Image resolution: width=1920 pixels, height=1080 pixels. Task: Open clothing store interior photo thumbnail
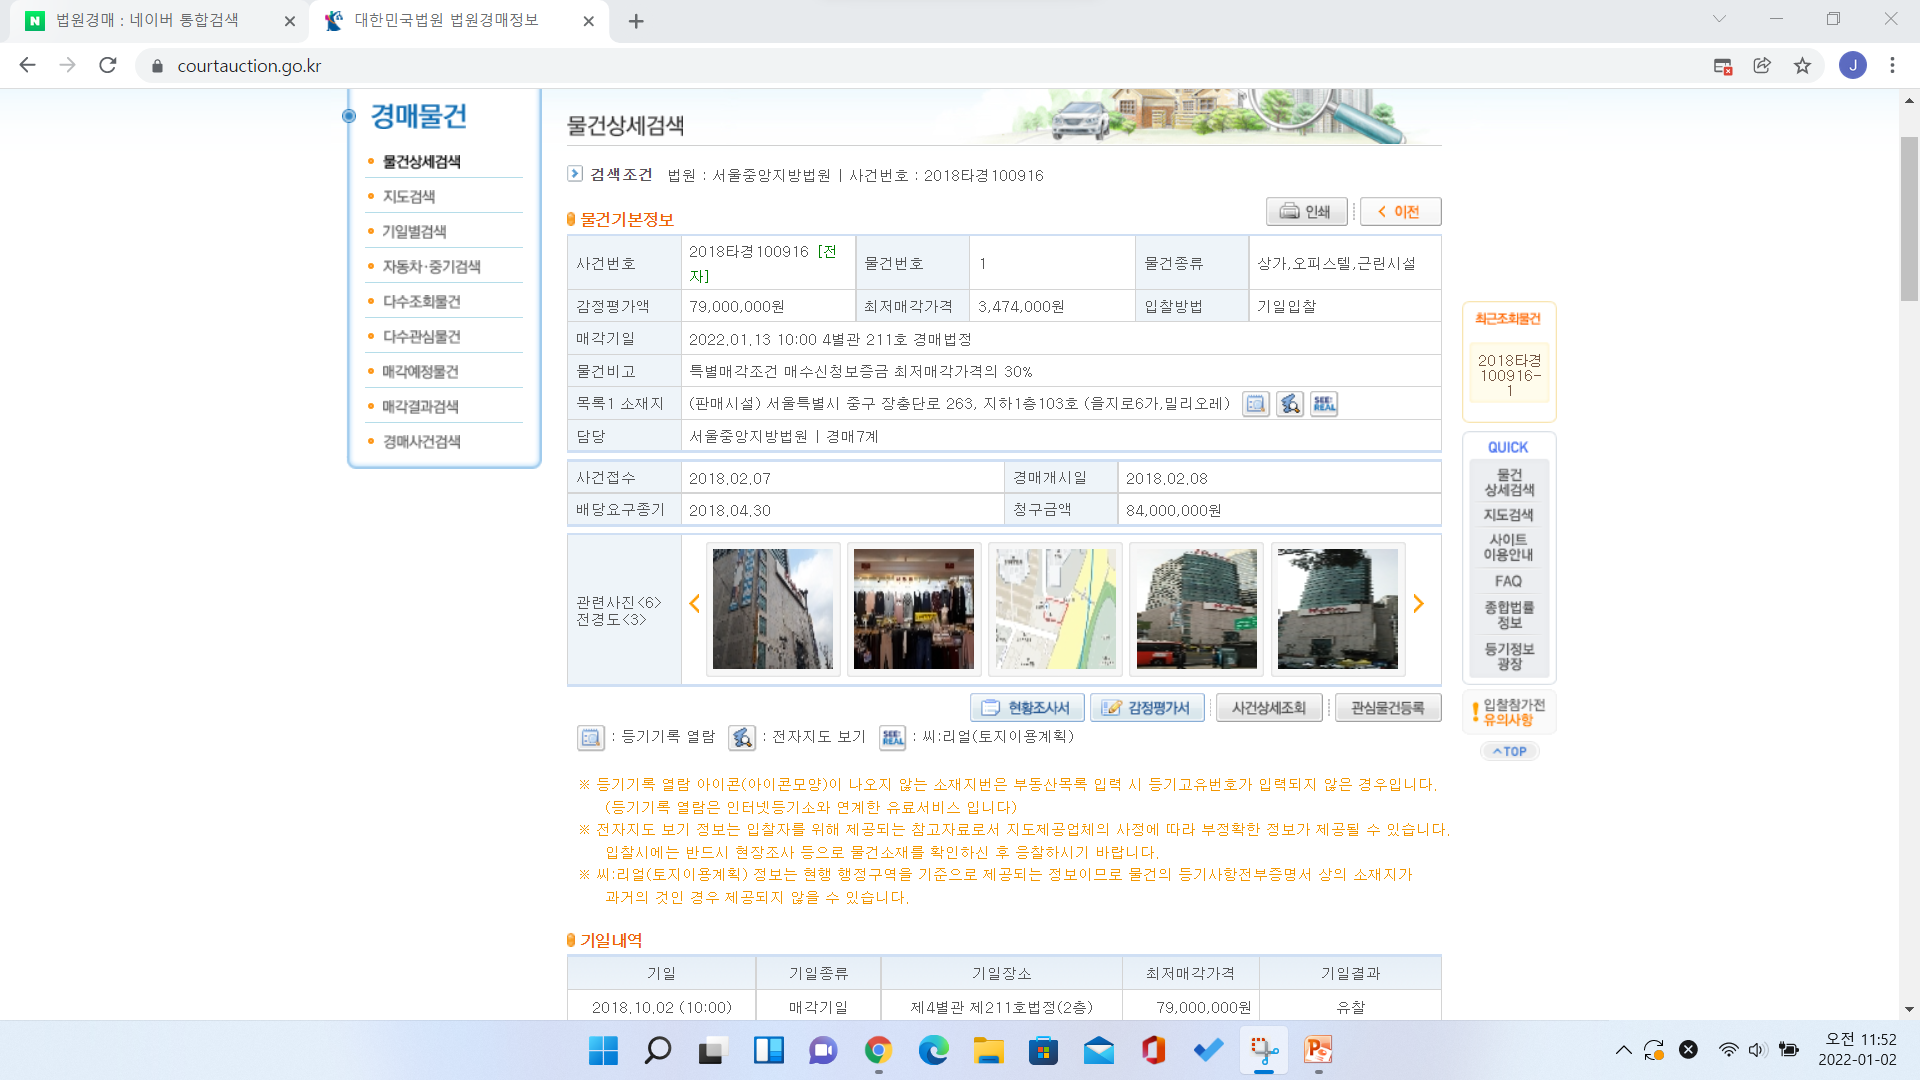[914, 609]
